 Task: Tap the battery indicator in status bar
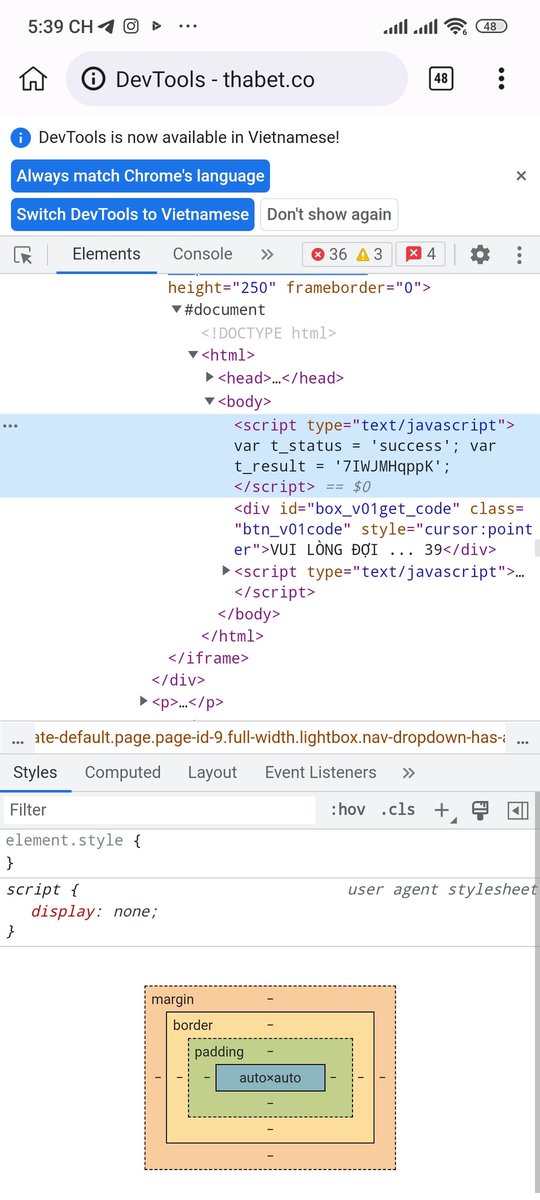[x=491, y=27]
